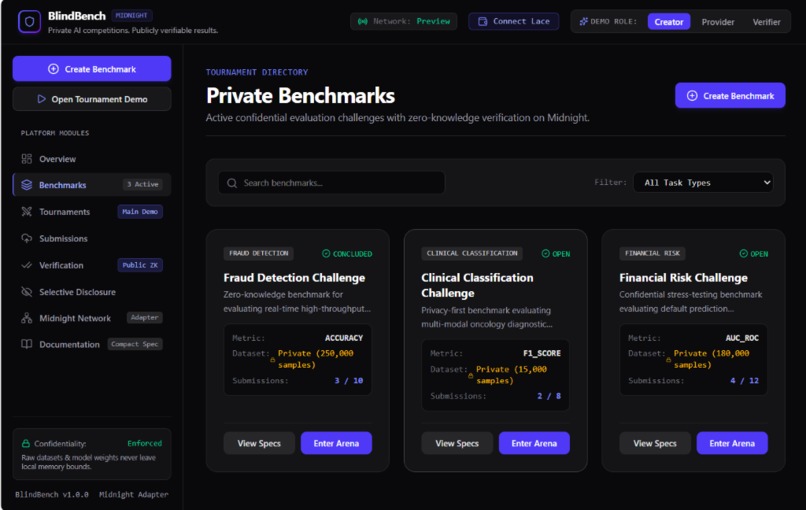Click the Overview grid icon in sidebar

click(x=27, y=159)
